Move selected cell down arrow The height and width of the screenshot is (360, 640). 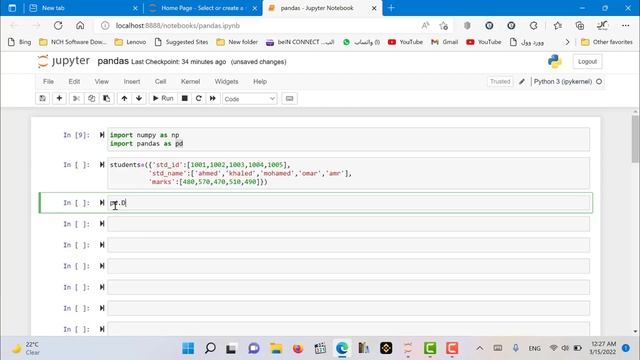click(139, 98)
